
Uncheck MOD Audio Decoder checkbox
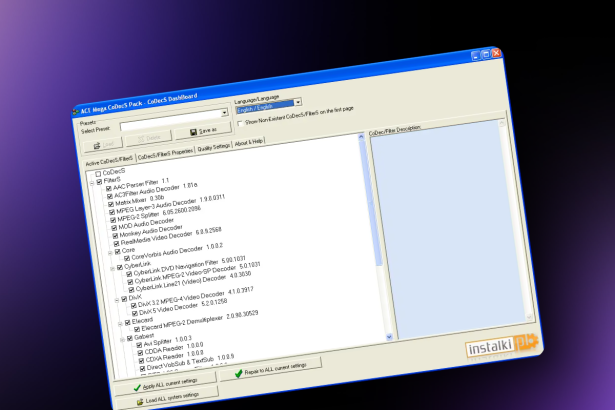point(114,228)
